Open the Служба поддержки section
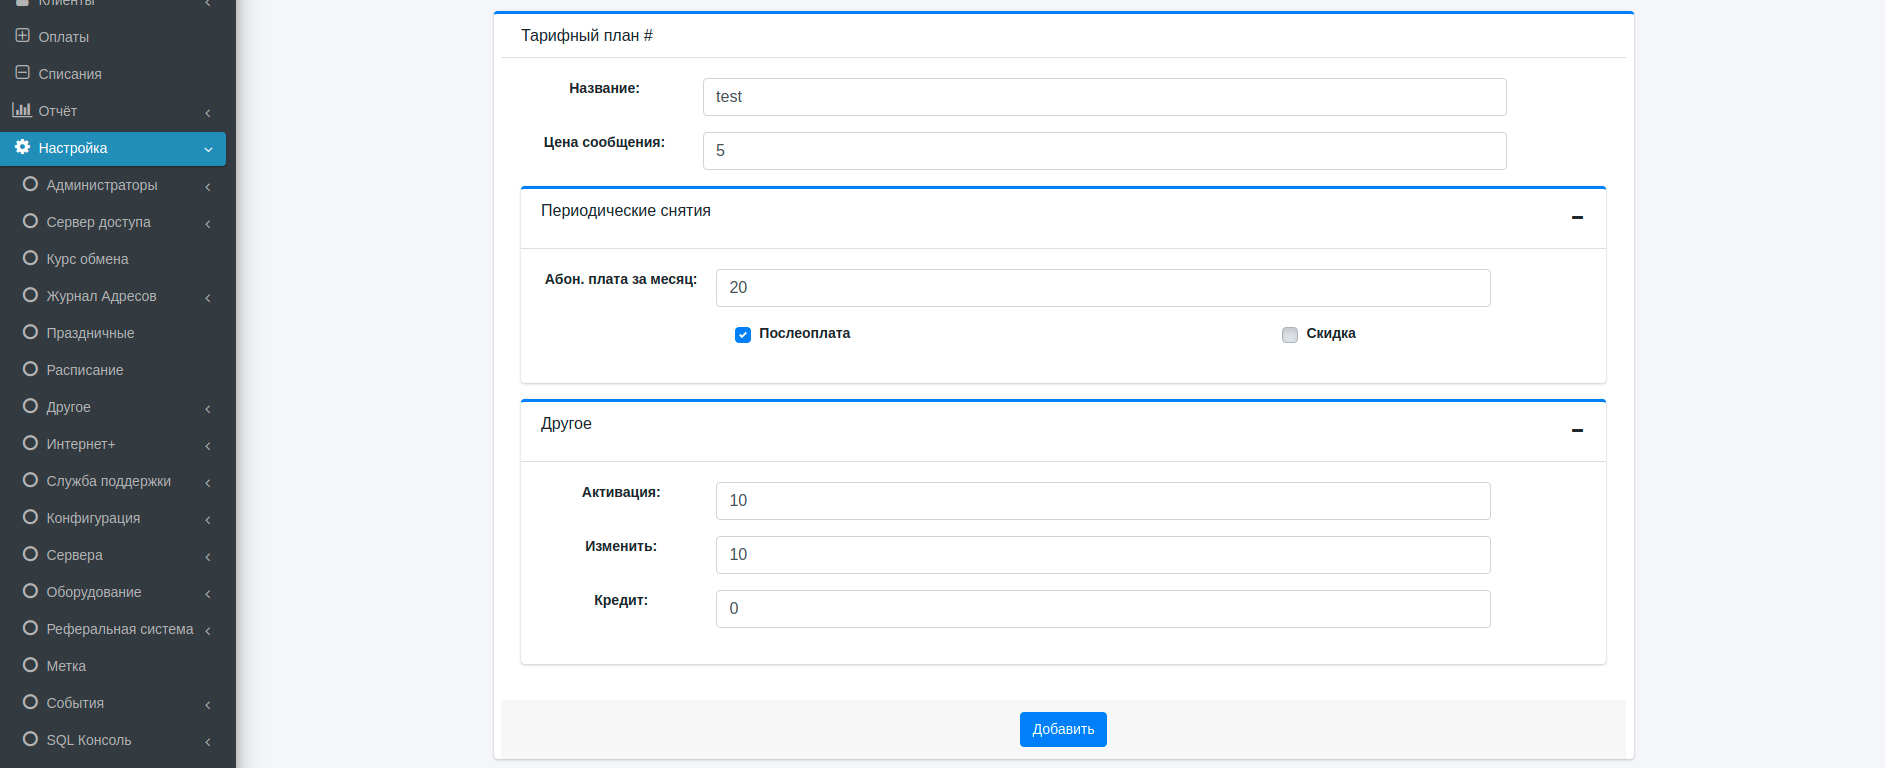1885x768 pixels. coord(108,481)
